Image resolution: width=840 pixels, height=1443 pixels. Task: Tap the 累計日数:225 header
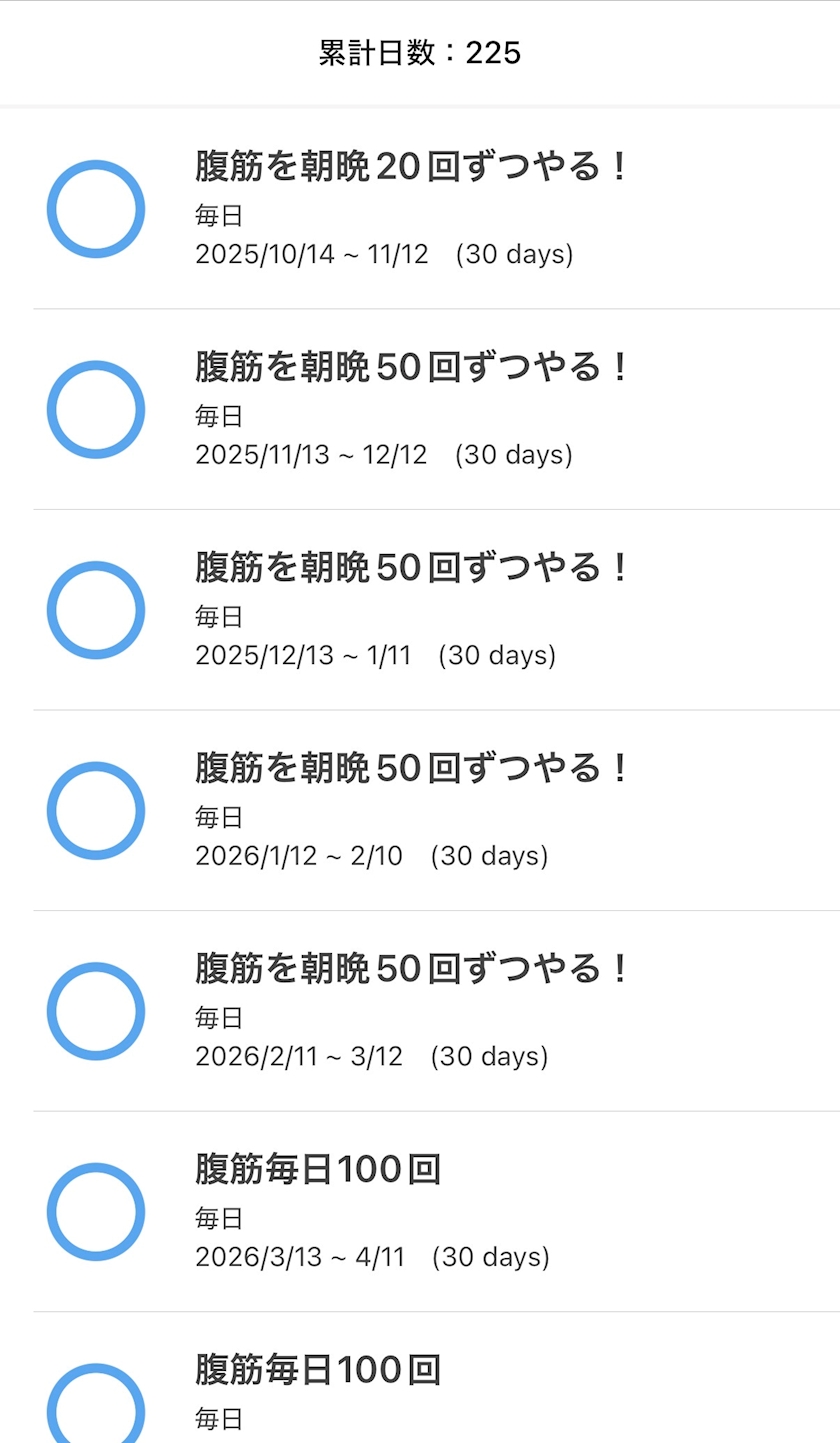pos(420,52)
